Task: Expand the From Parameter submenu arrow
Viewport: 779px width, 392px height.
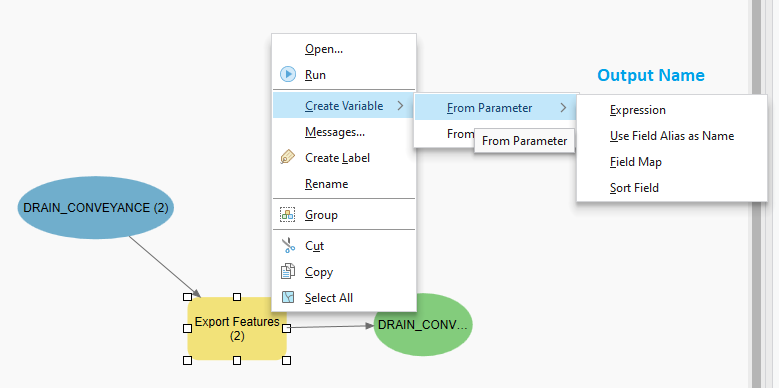Action: coord(563,107)
